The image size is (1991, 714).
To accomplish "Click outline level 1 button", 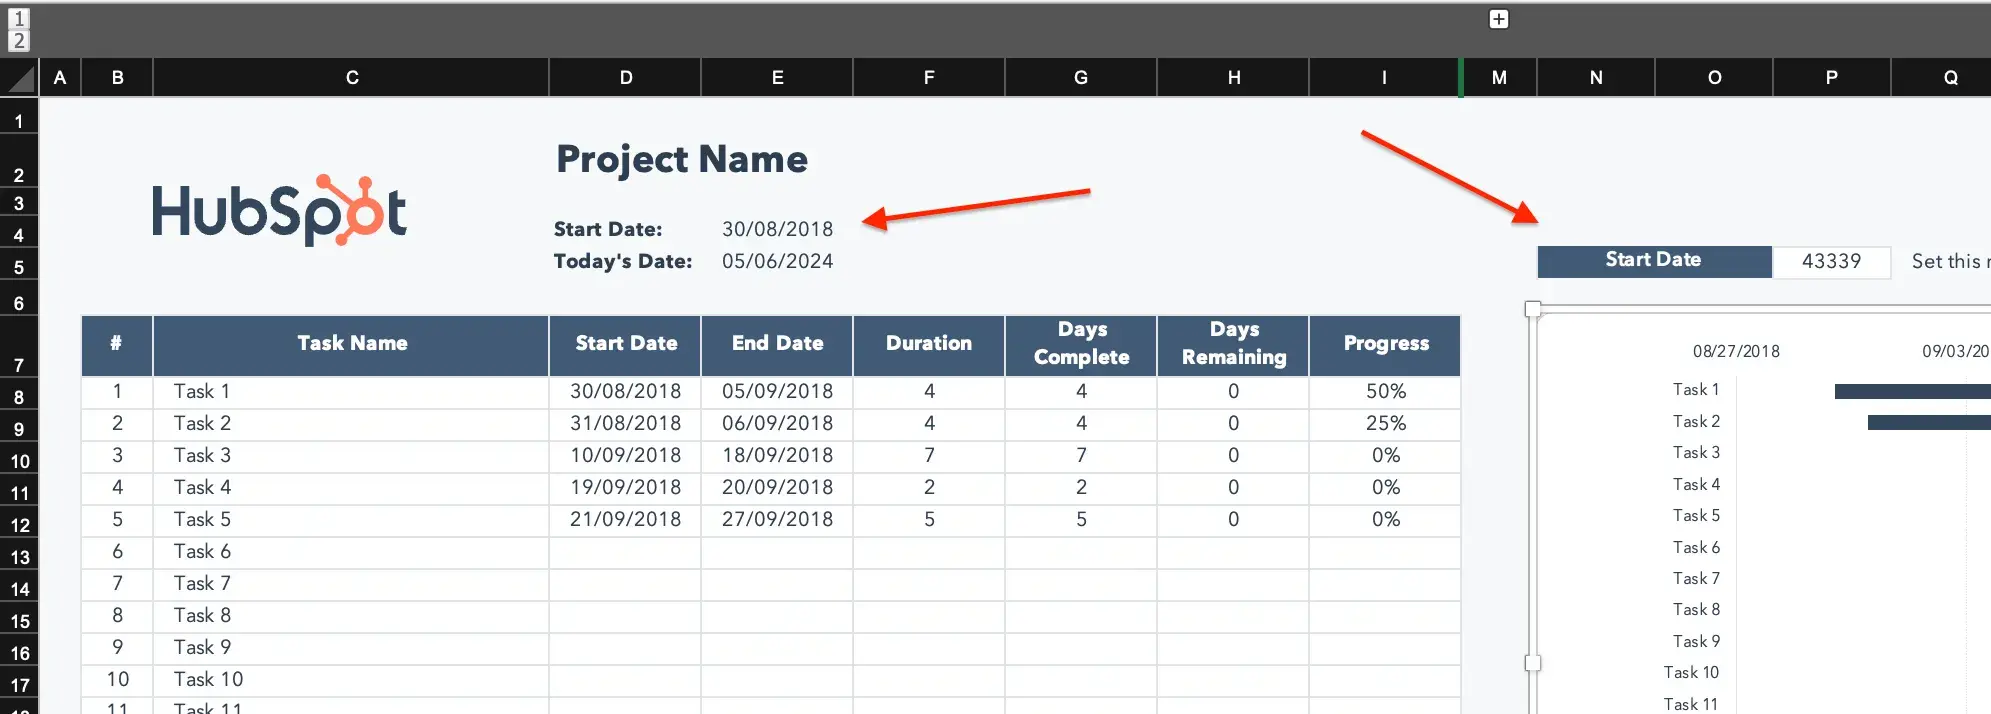I will (18, 19).
